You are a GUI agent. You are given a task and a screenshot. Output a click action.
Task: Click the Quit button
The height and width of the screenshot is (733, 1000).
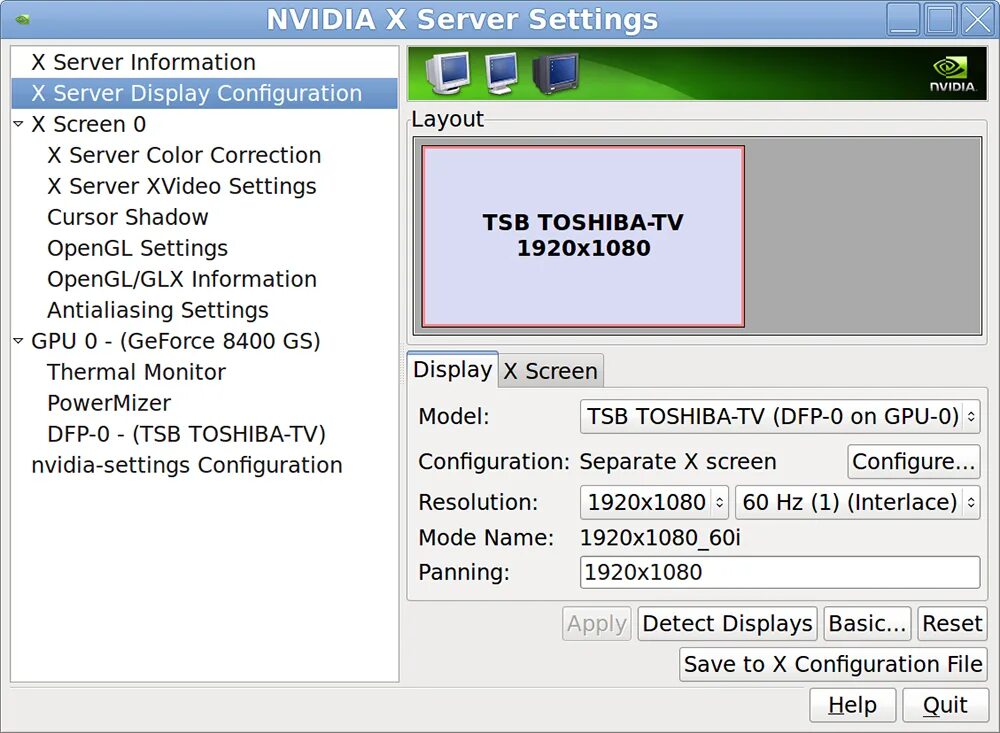(945, 705)
